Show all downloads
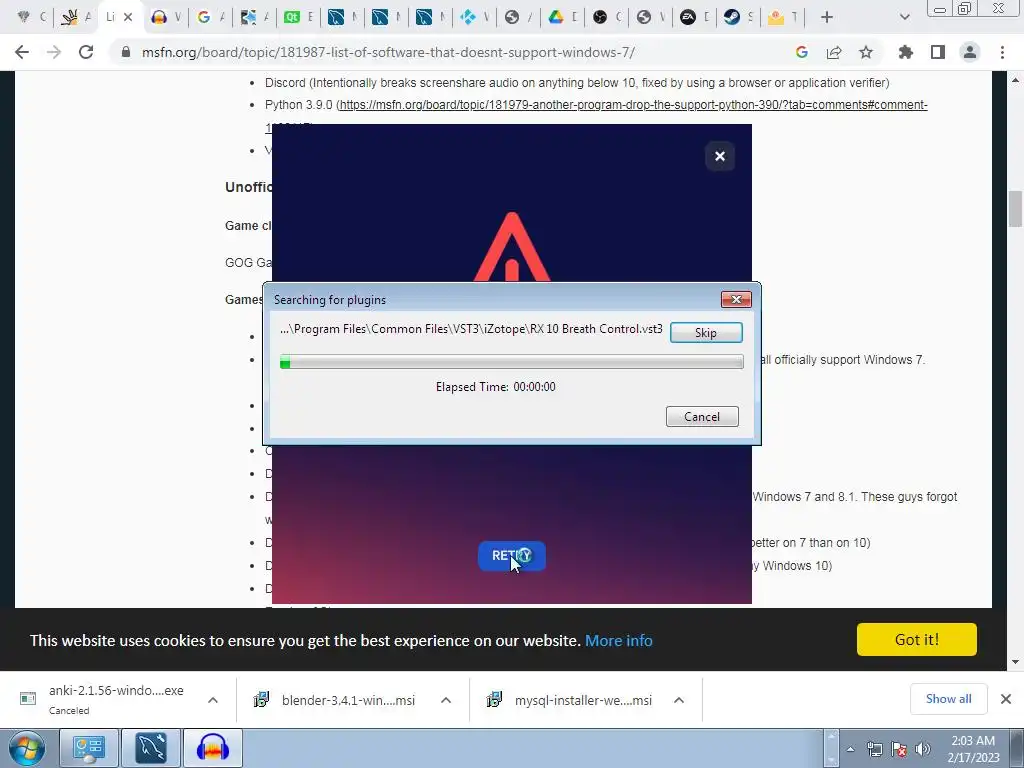Viewport: 1024px width, 768px height. pyautogui.click(x=948, y=699)
